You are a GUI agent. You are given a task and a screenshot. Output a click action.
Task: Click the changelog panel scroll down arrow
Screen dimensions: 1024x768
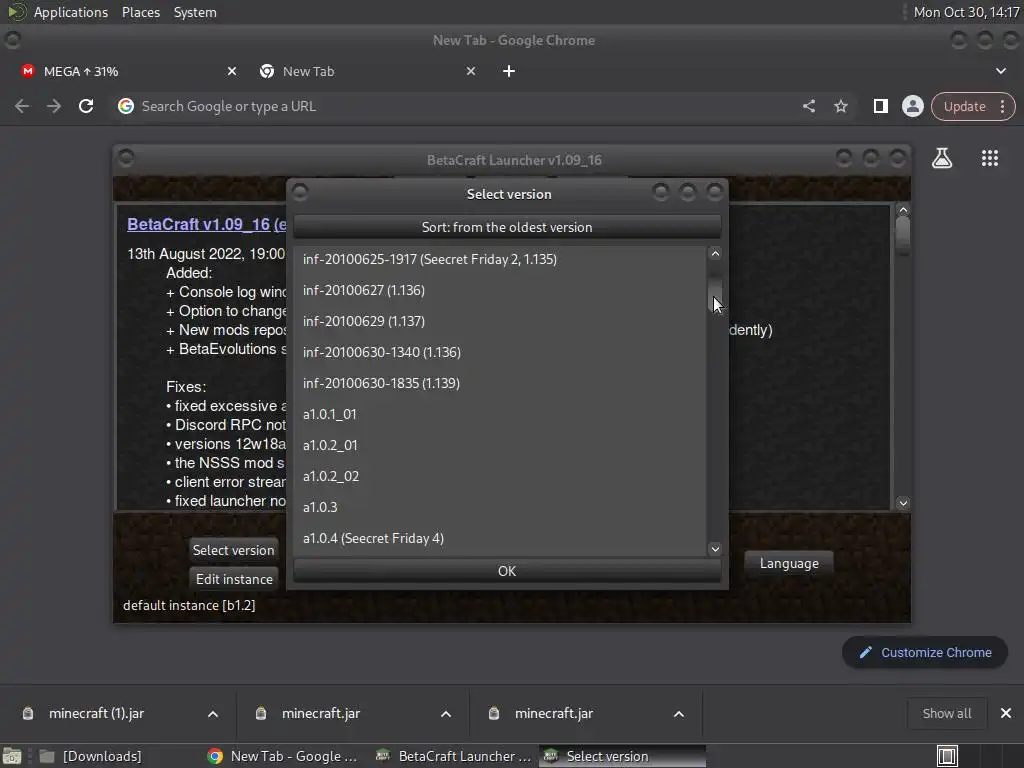(x=903, y=503)
